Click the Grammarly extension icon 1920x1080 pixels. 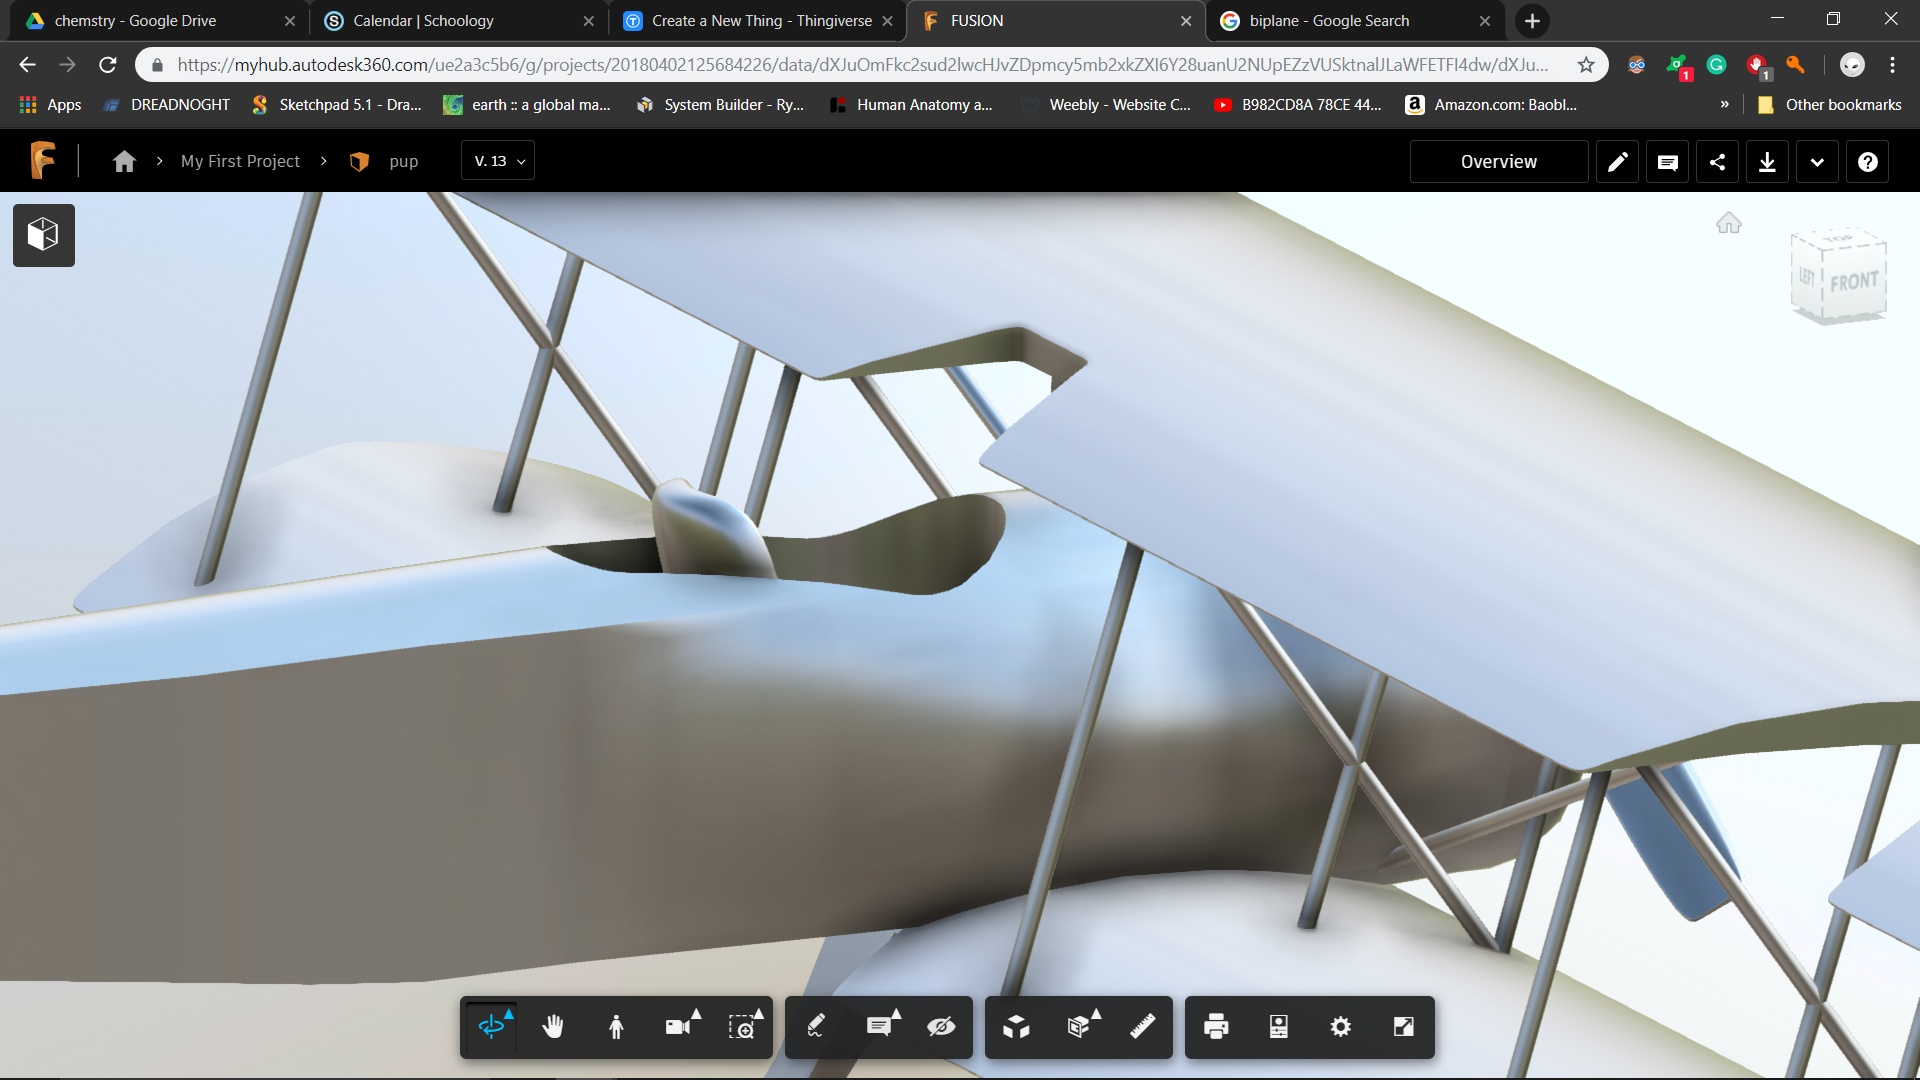(x=1717, y=65)
